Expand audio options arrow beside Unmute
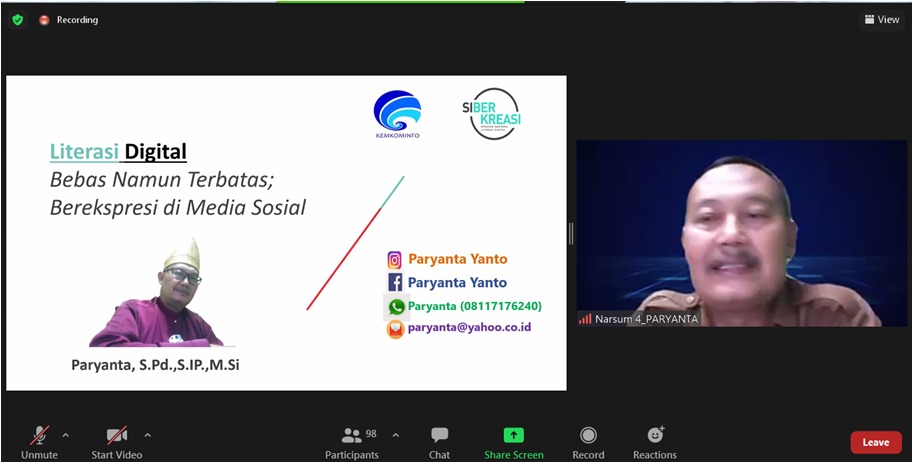913x463 pixels. [66, 435]
